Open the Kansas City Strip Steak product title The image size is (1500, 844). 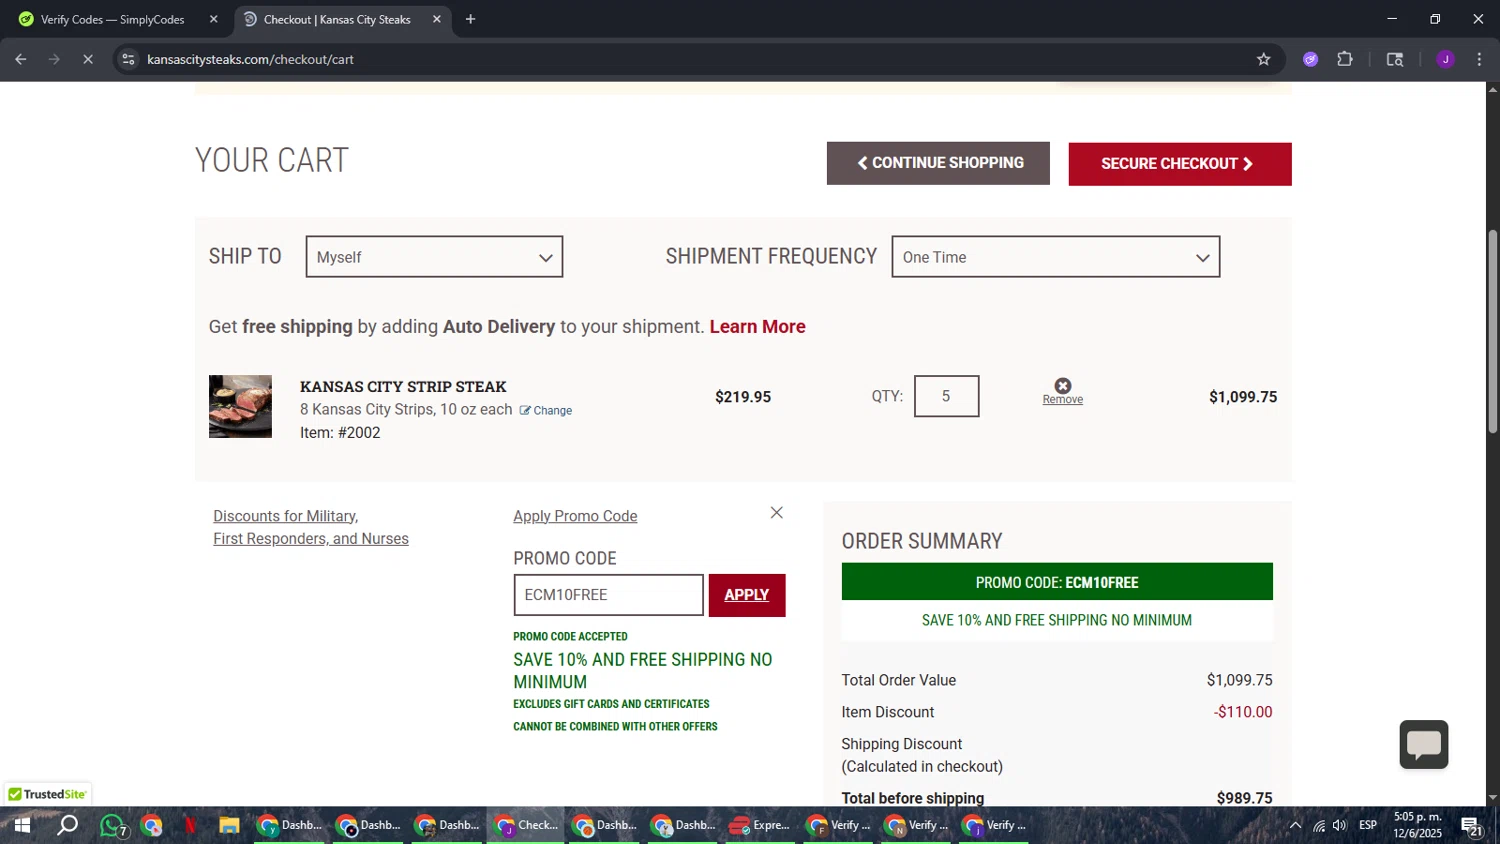pyautogui.click(x=403, y=386)
